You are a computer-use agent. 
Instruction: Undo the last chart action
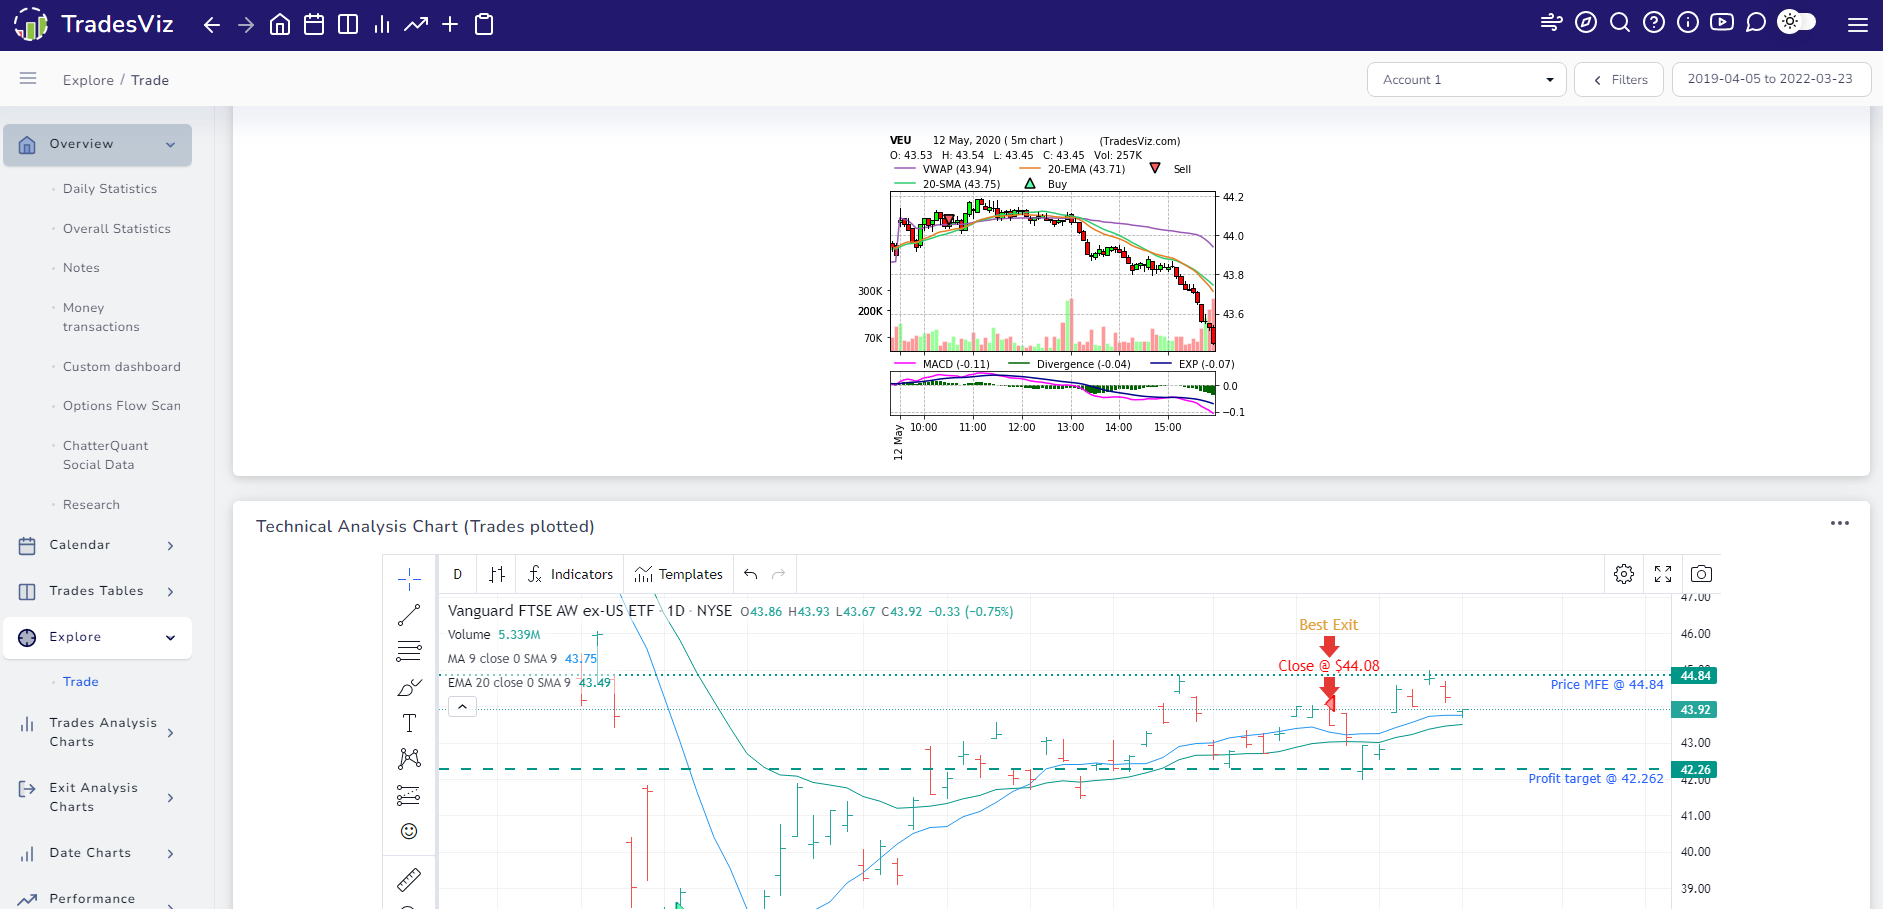(x=751, y=574)
